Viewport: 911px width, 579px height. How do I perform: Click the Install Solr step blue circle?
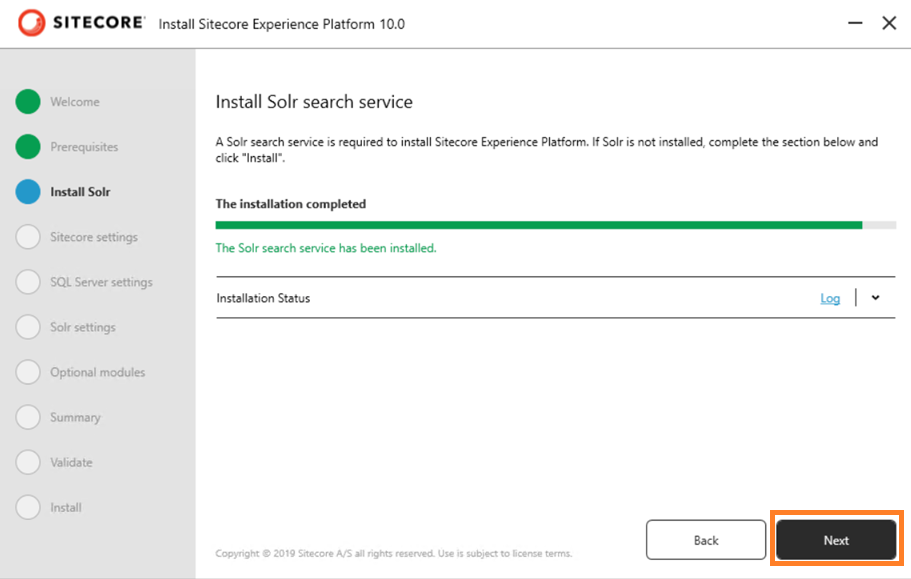28,192
